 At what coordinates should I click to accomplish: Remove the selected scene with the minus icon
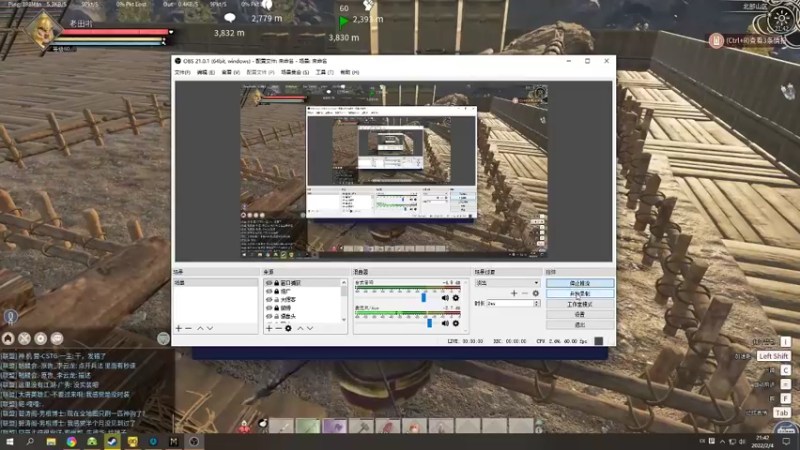click(x=188, y=328)
